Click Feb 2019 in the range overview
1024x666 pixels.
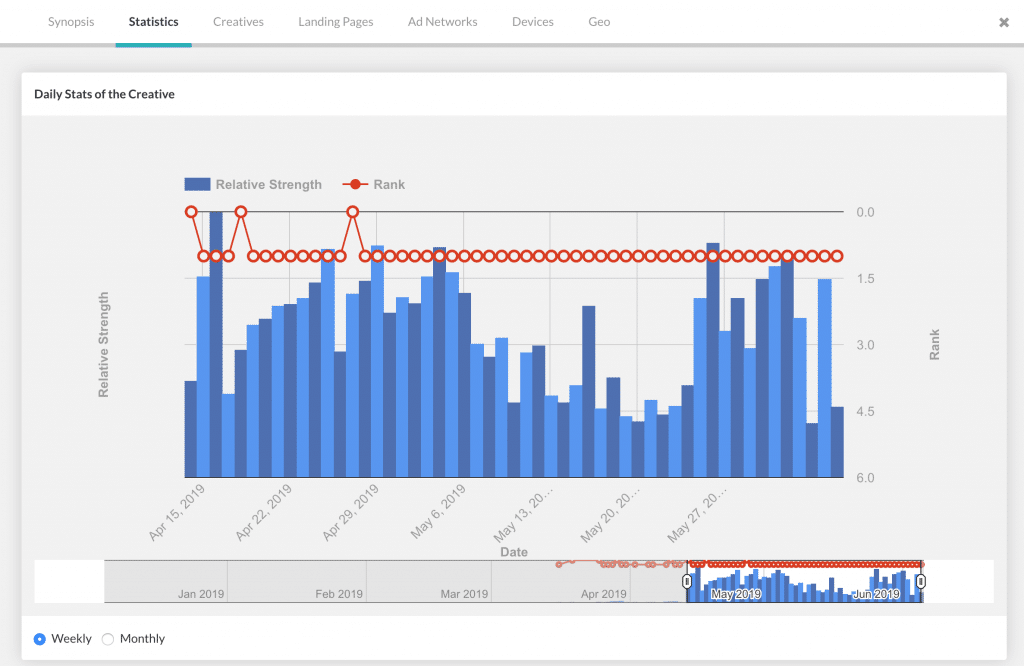click(339, 594)
